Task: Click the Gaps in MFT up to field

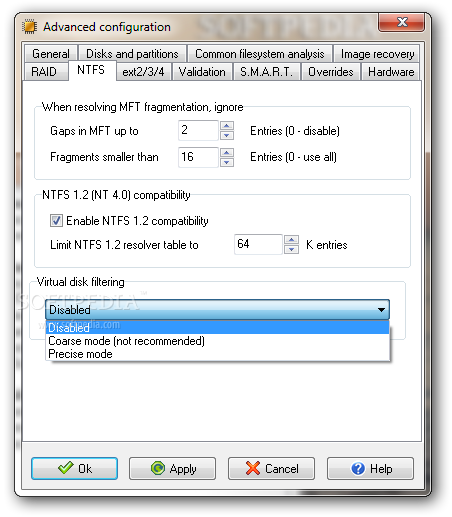Action: (198, 130)
